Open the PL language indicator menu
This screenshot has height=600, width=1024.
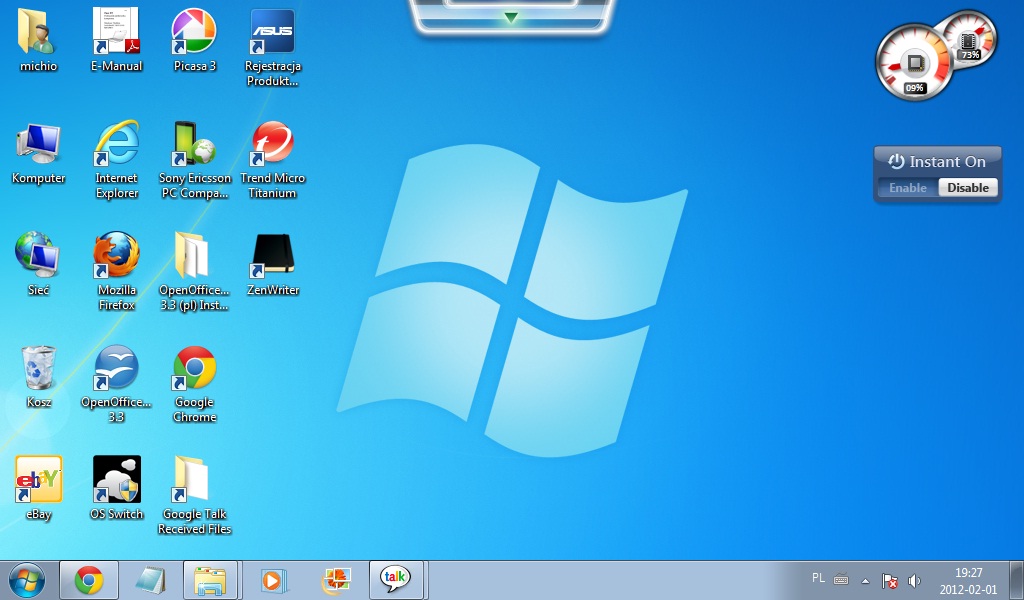818,578
